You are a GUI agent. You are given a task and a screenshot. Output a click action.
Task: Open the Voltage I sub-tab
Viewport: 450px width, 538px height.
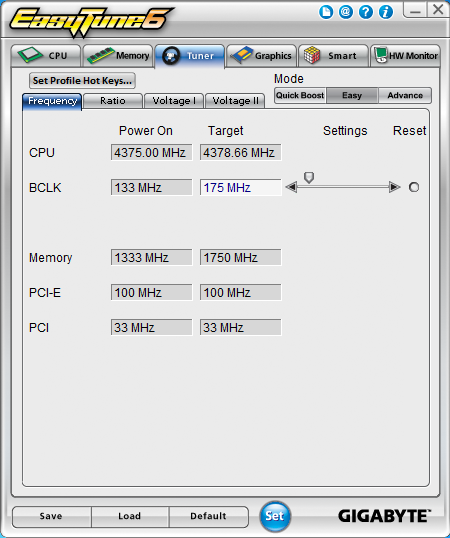point(174,101)
